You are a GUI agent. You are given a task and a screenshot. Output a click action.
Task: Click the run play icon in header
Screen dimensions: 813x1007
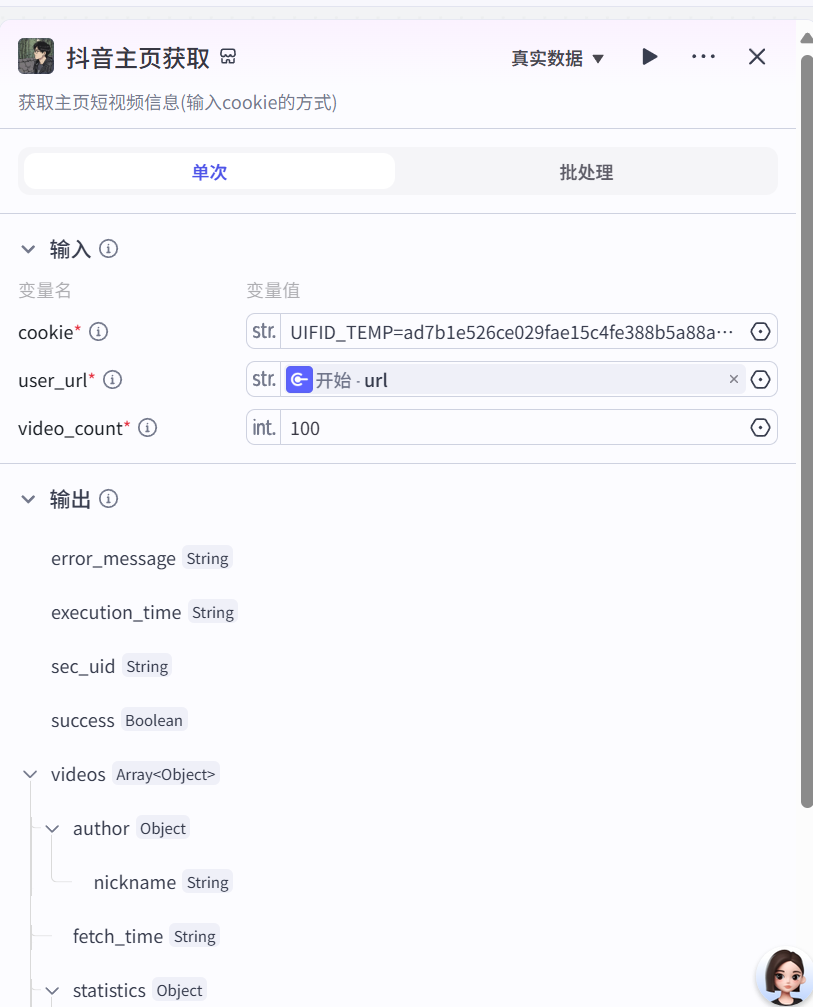(x=650, y=57)
